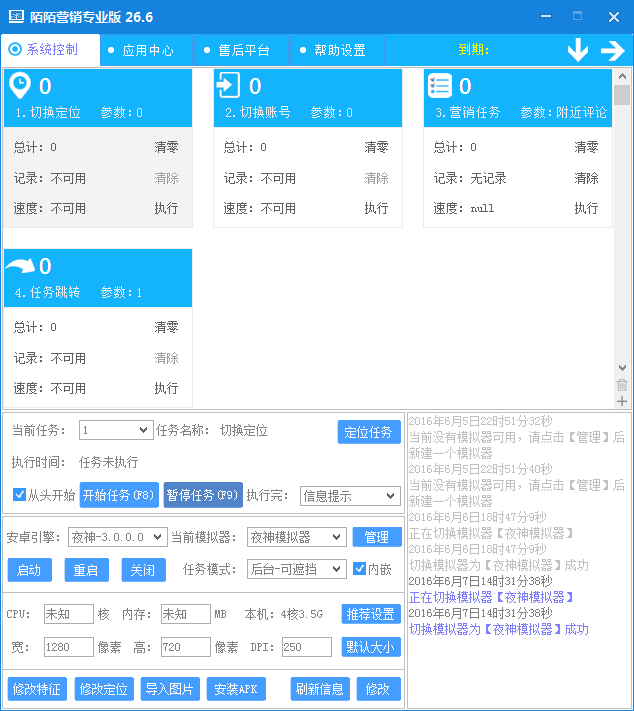634x711 pixels.
Task: Uncheck the 内嵌 checkbox
Action: click(359, 569)
